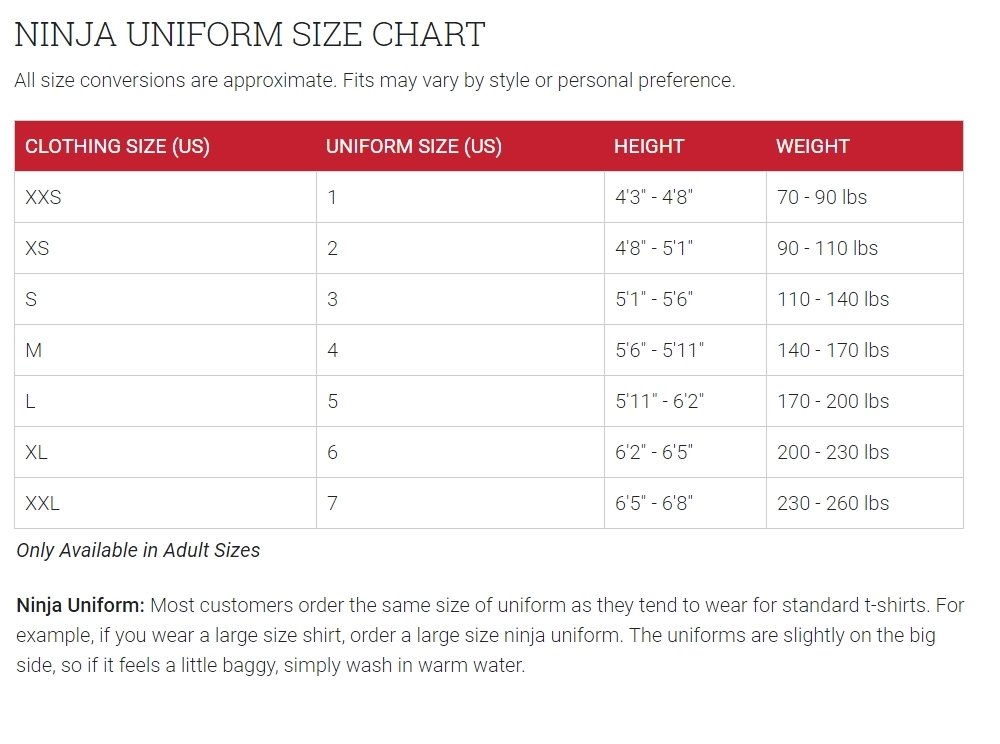Click the XXS clothing size cell
Screen dimensions: 1000x744
click(x=43, y=197)
